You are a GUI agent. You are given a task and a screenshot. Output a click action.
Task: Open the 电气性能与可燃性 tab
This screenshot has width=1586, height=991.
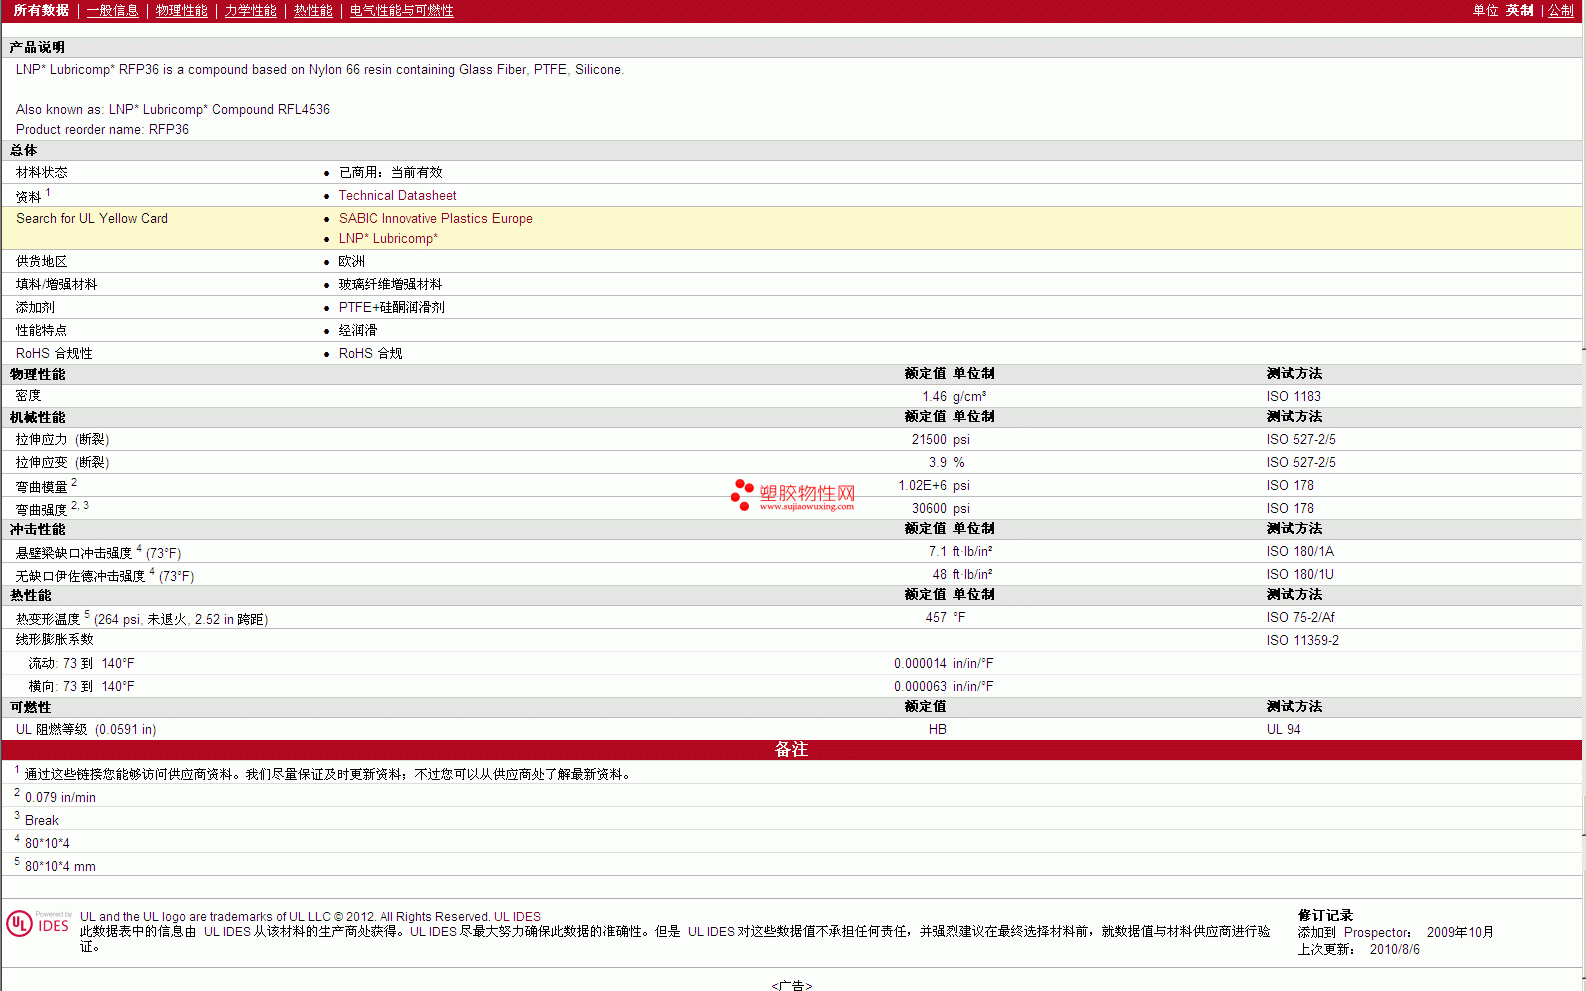click(x=401, y=10)
